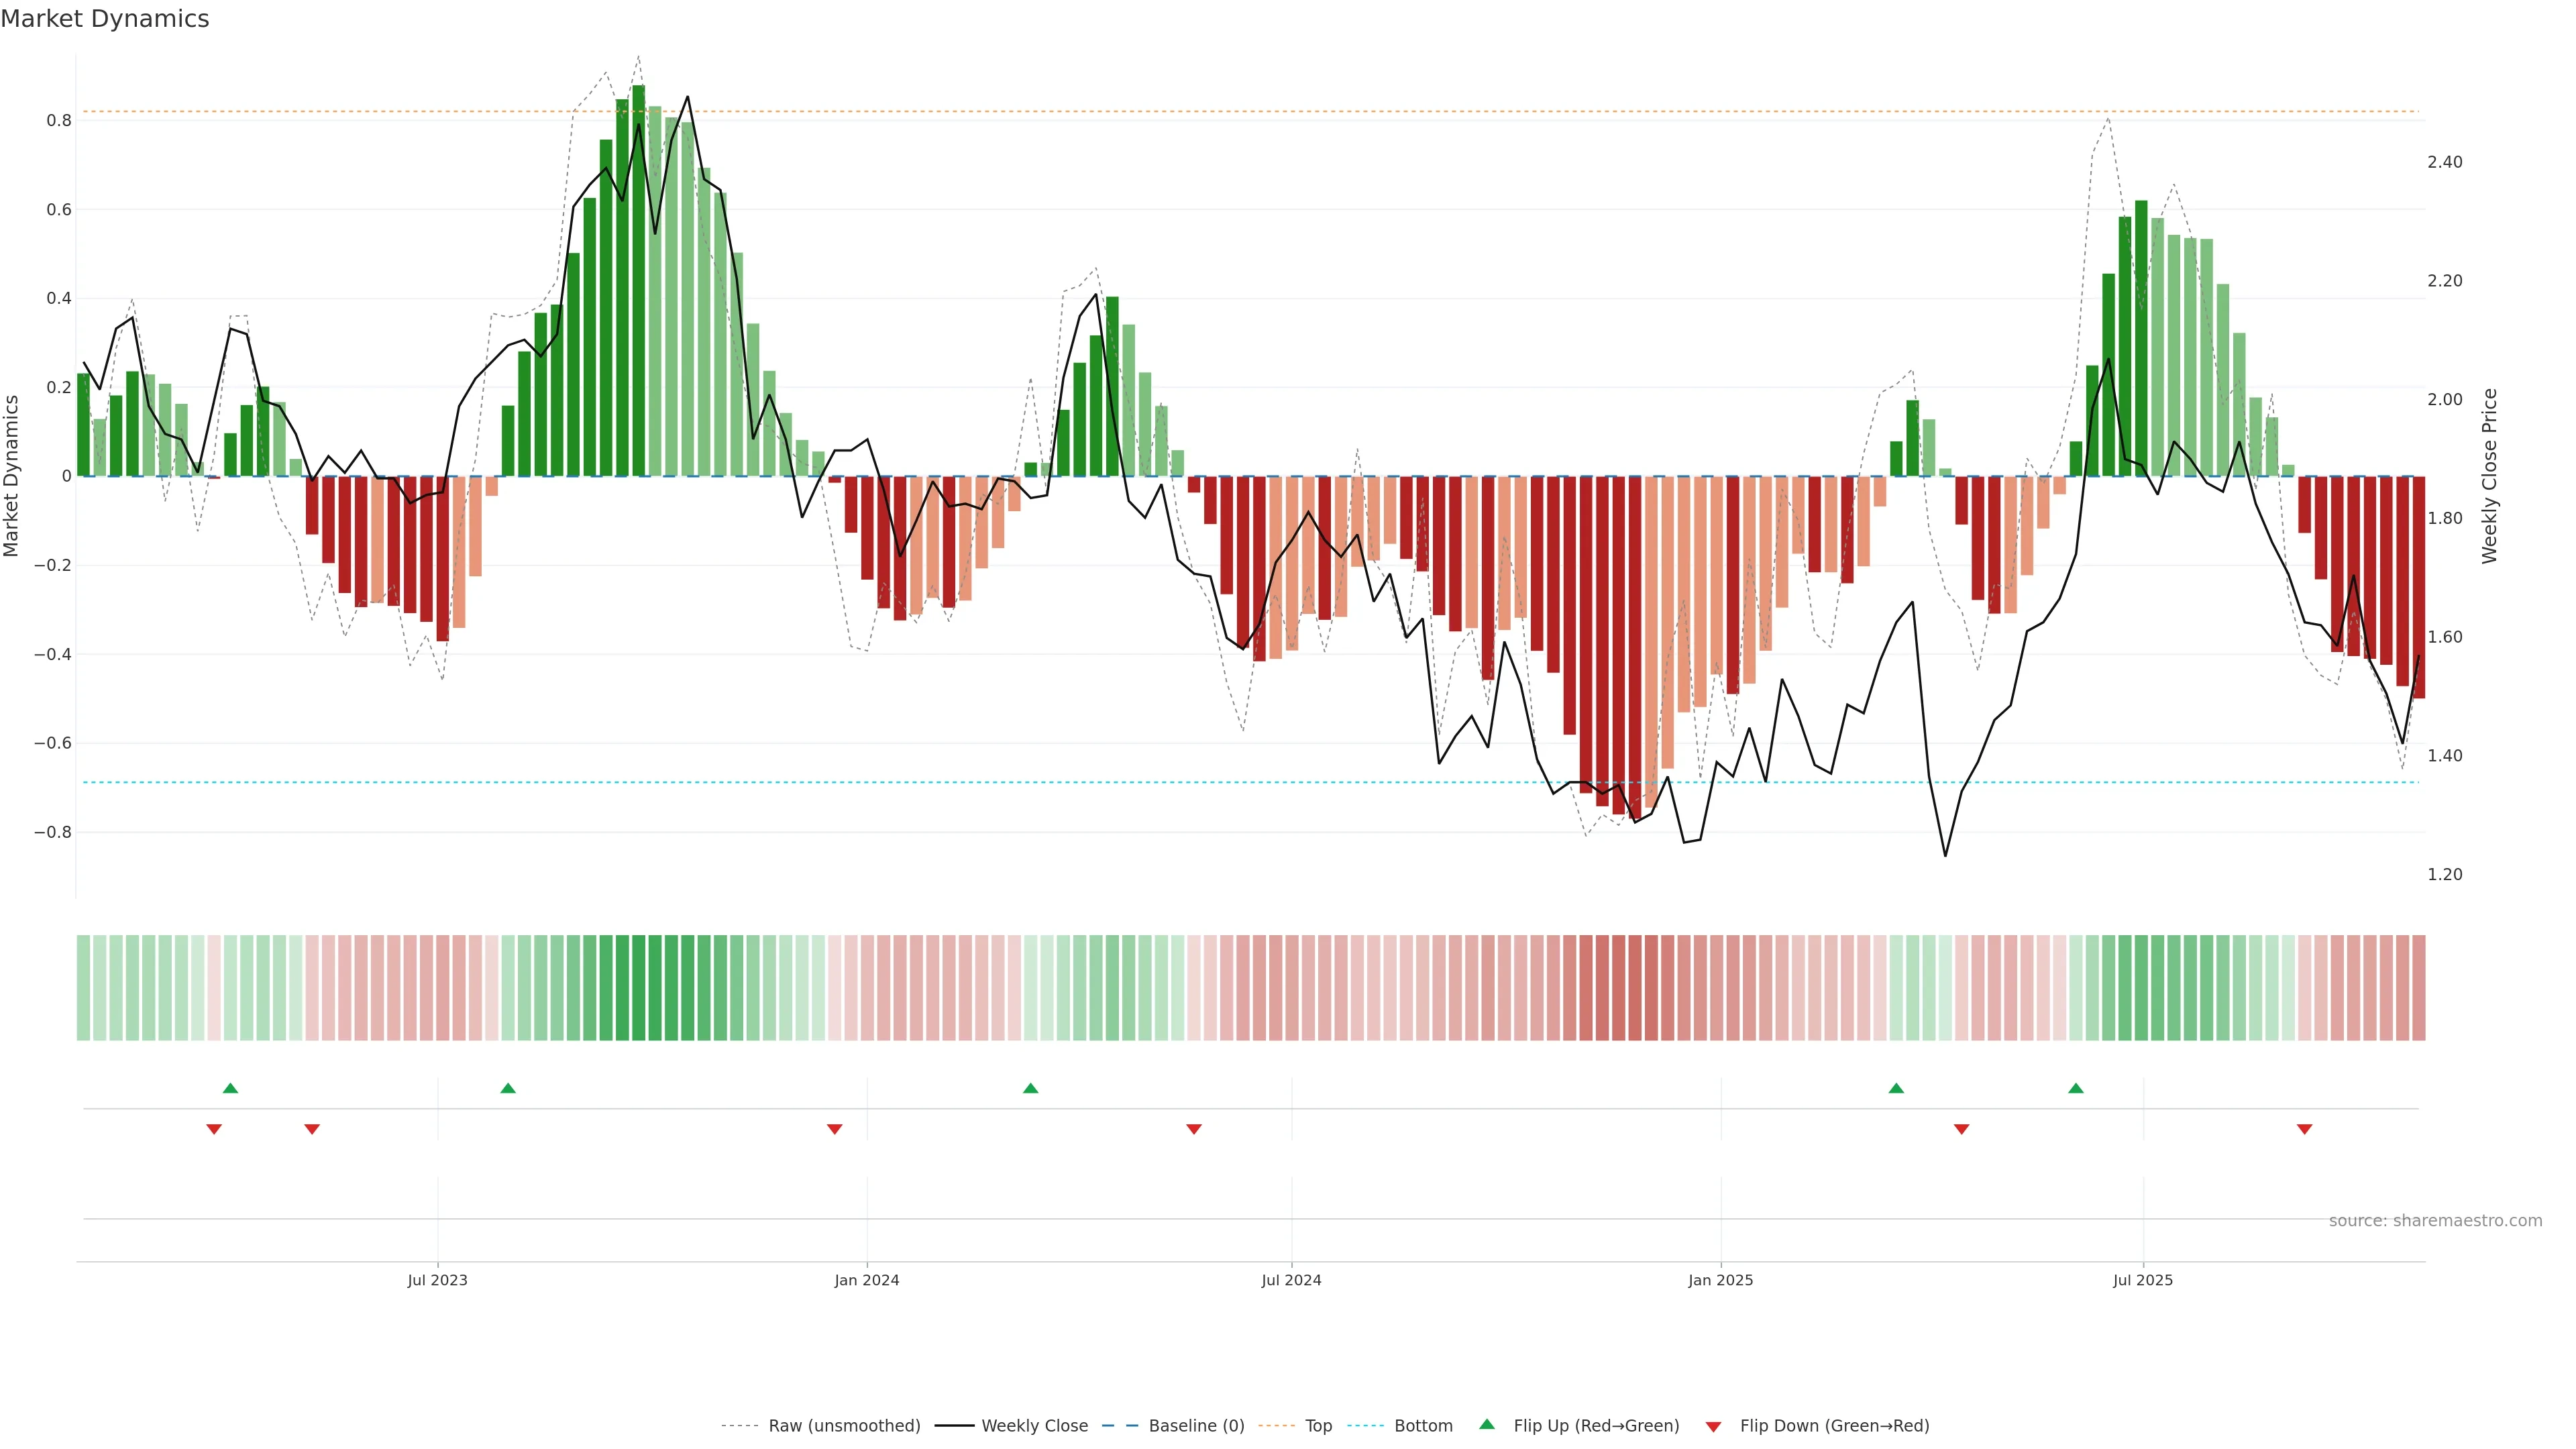Image resolution: width=2576 pixels, height=1449 pixels.
Task: Click the Jul 2024 axis label
Action: (1291, 1280)
